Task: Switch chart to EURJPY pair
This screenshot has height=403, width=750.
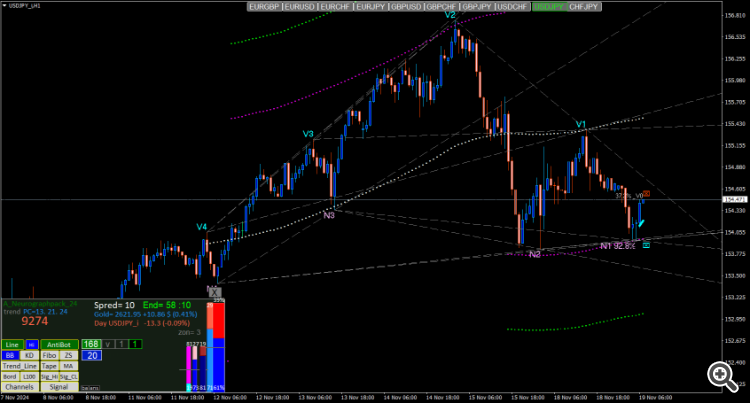Action: click(x=371, y=7)
